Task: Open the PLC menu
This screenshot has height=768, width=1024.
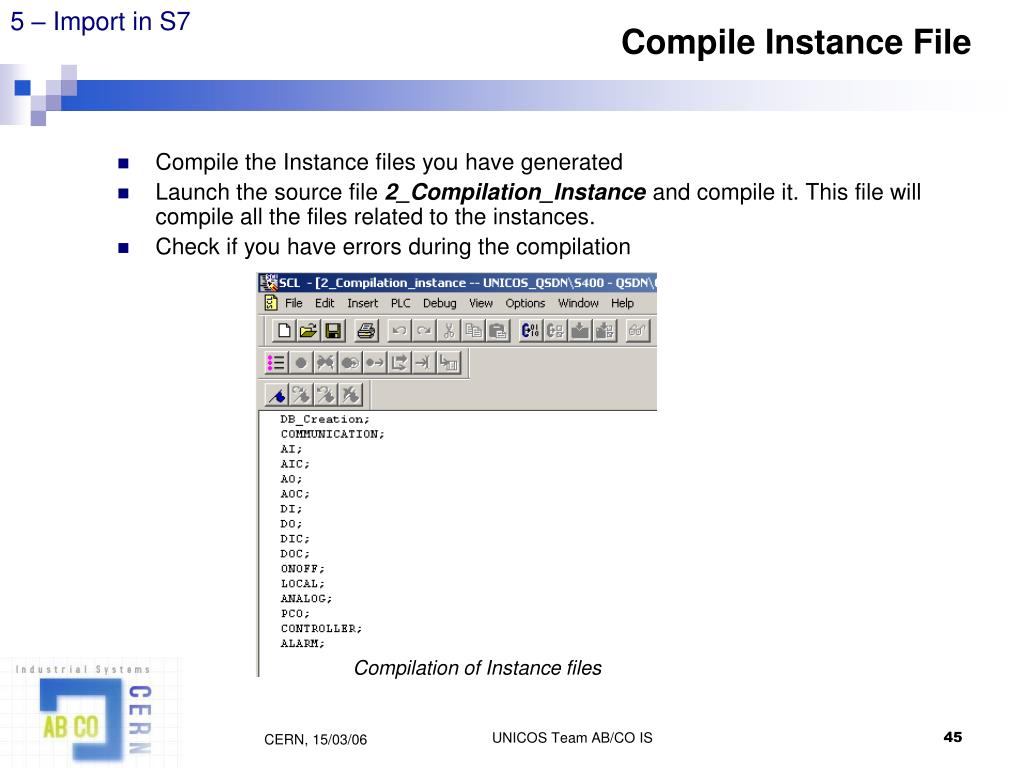Action: click(400, 303)
